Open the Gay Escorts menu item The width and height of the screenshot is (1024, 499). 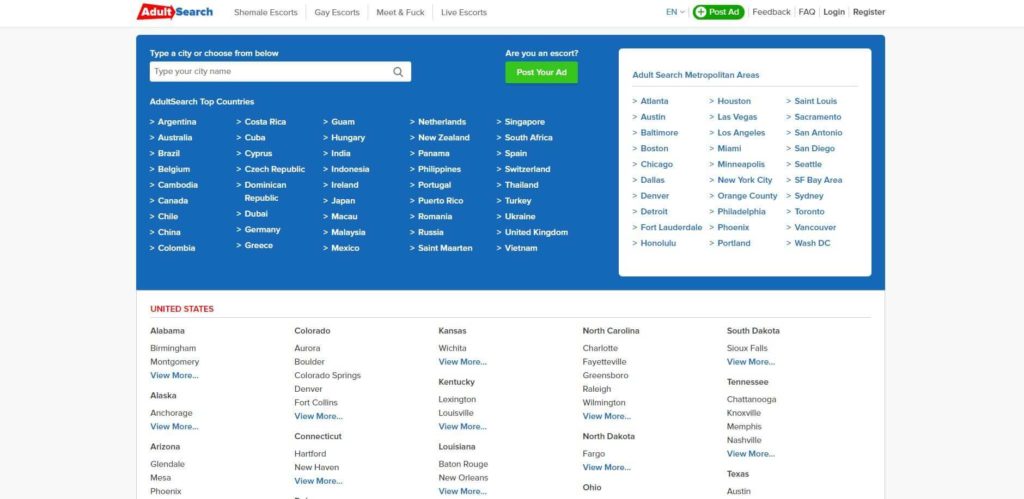click(337, 12)
